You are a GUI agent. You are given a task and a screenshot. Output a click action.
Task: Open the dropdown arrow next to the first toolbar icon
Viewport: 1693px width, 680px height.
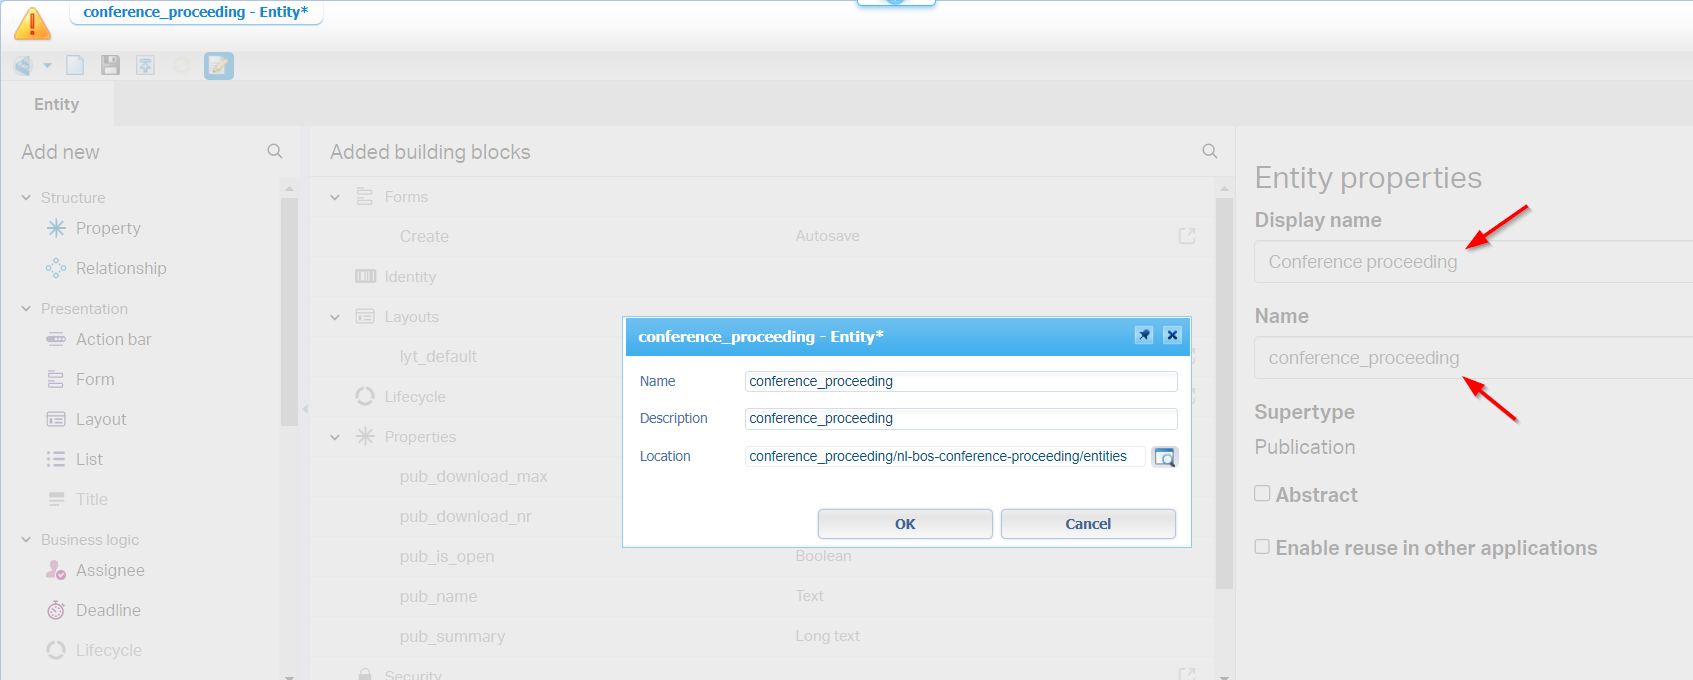click(47, 66)
